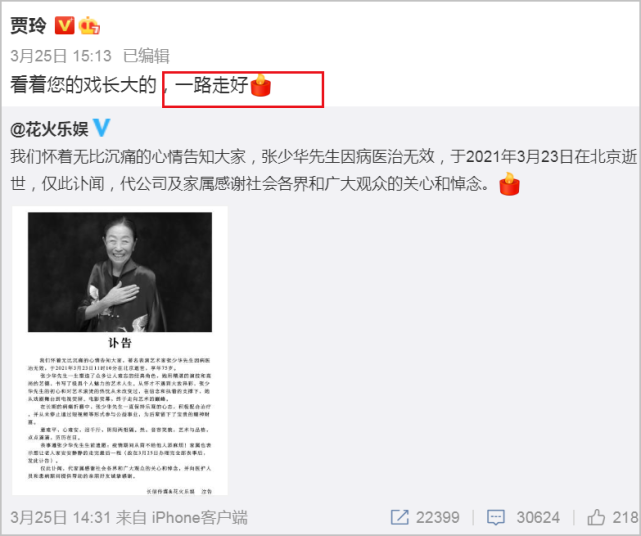The width and height of the screenshot is (641, 536).
Task: Click the like count number
Action: (x=625, y=518)
